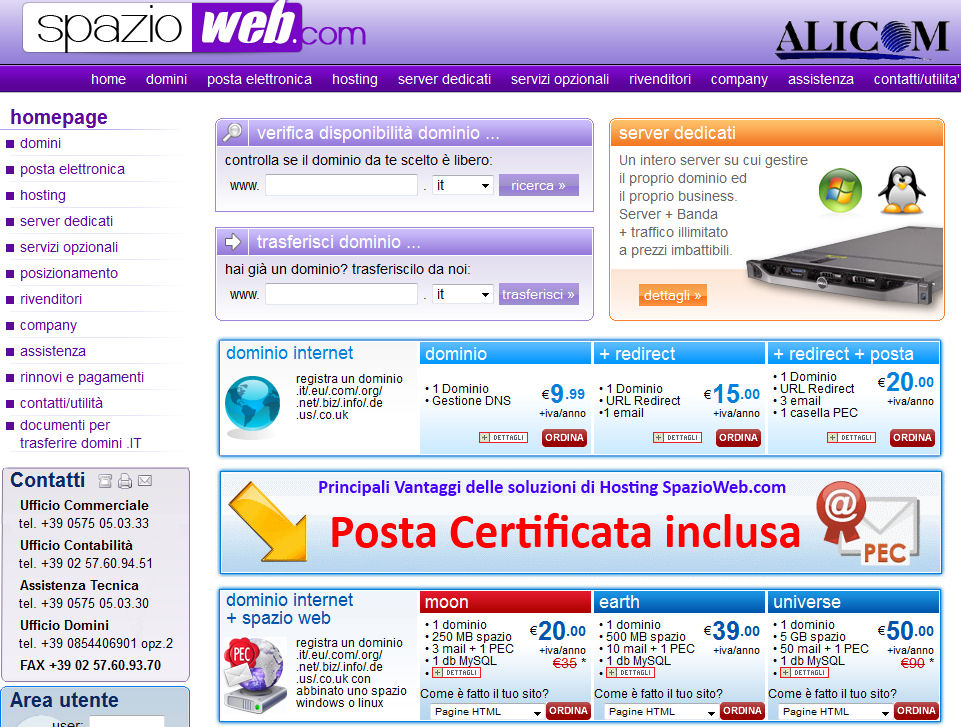
Task: Open the TLD dropdown in verifica disponibilità dominio
Action: pyautogui.click(x=463, y=185)
